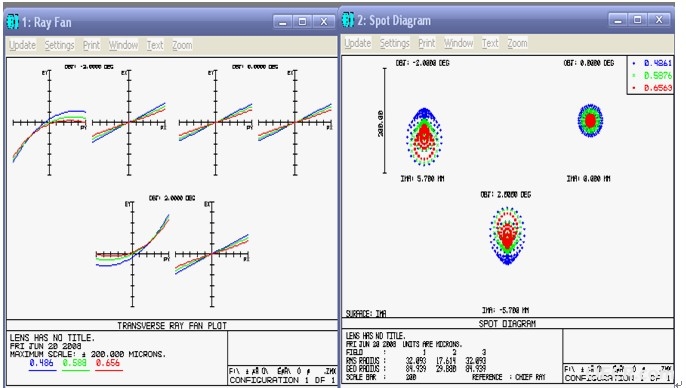Maximize the Ray Fan window

302,21
